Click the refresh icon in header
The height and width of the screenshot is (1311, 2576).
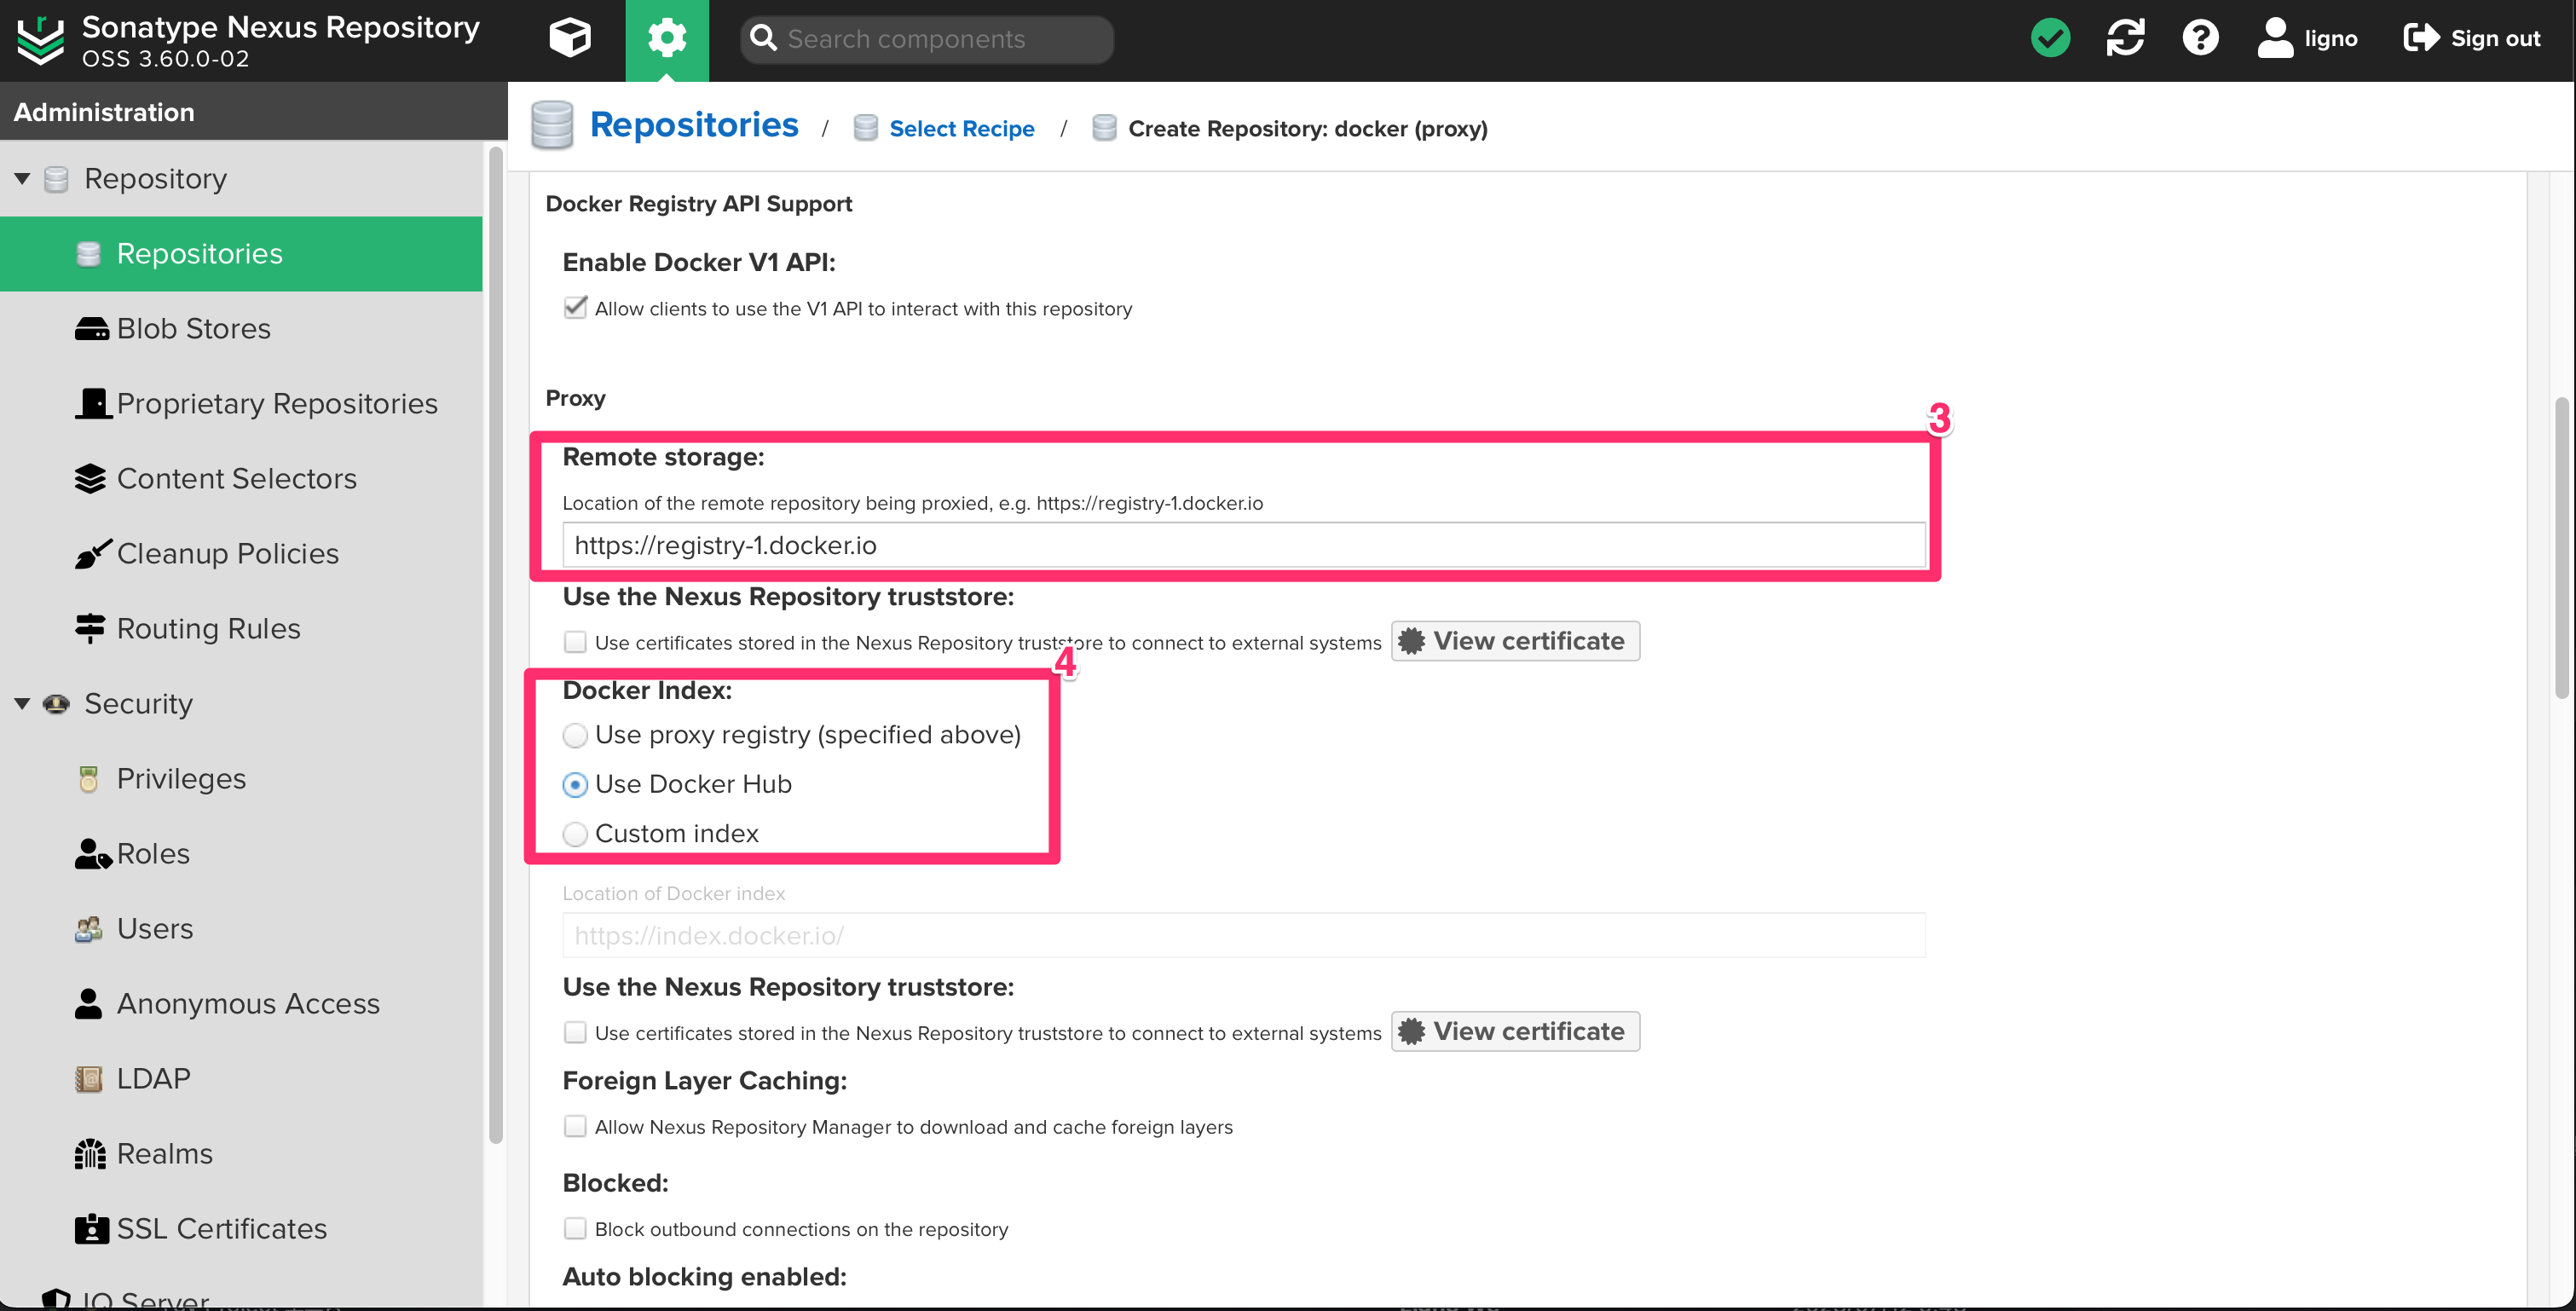(x=2125, y=39)
